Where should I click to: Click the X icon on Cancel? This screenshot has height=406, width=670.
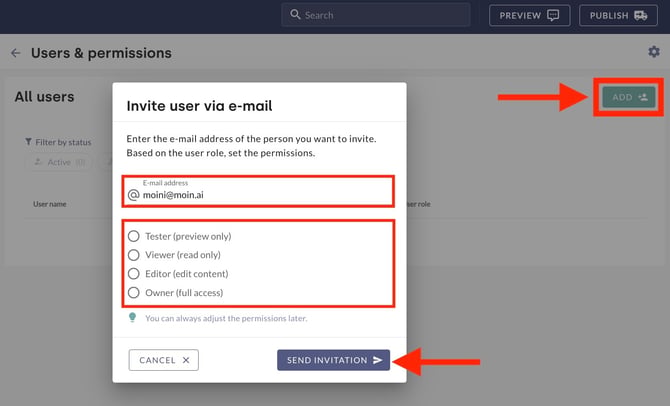tap(186, 360)
